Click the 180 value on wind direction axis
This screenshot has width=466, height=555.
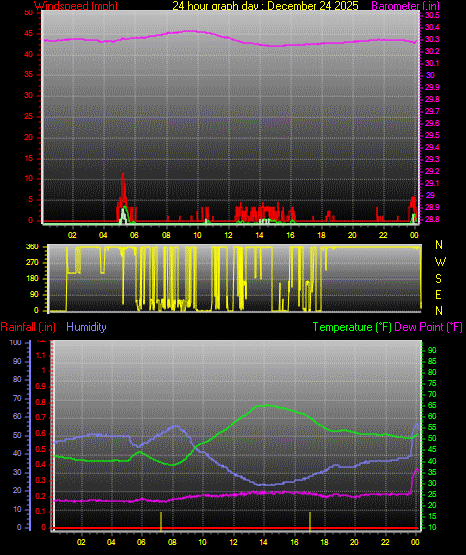point(32,279)
